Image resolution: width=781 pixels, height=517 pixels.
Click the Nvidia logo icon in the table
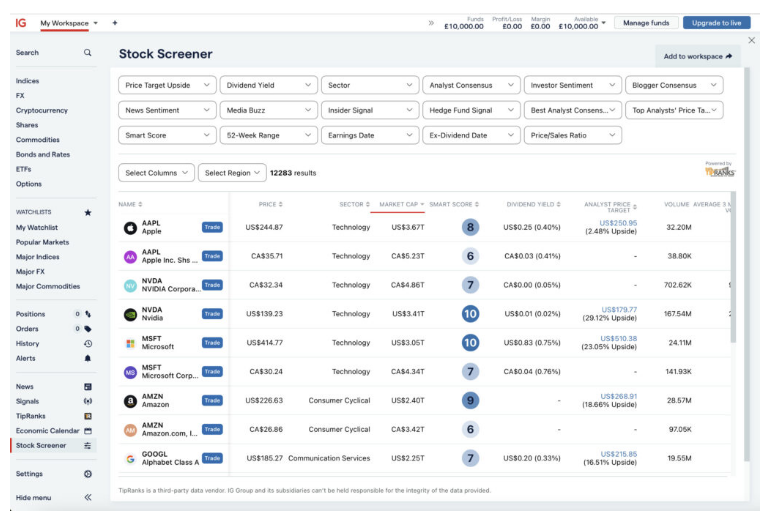[130, 314]
